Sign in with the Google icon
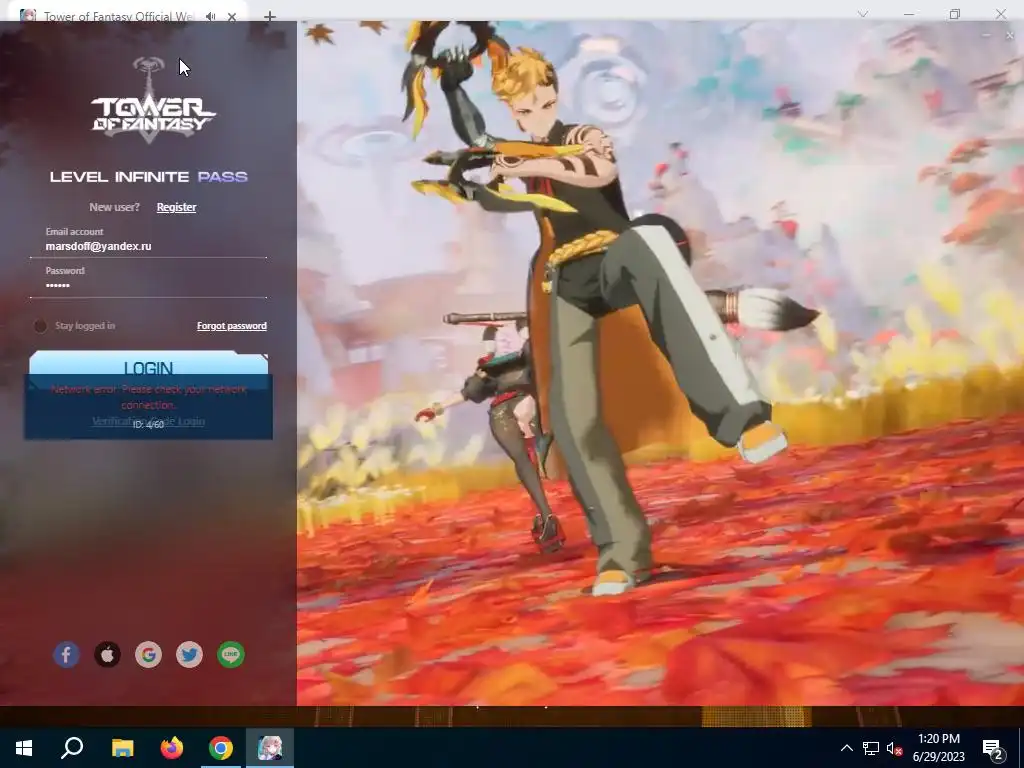This screenshot has height=768, width=1024. (x=148, y=654)
